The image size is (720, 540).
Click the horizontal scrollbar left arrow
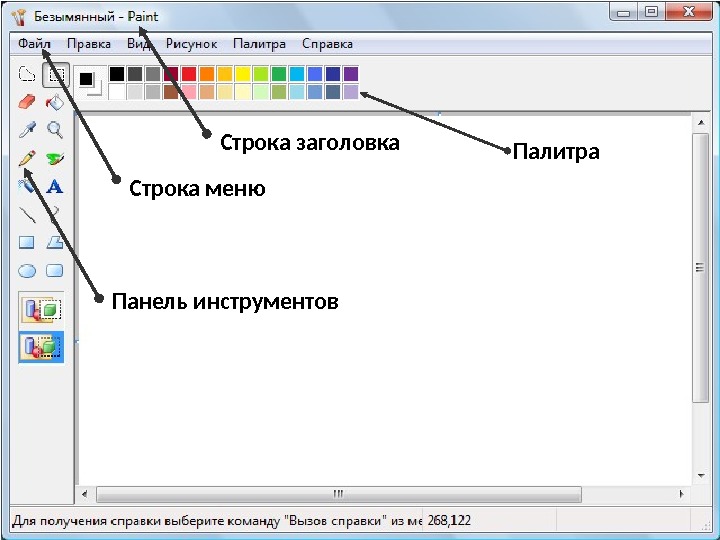click(84, 495)
